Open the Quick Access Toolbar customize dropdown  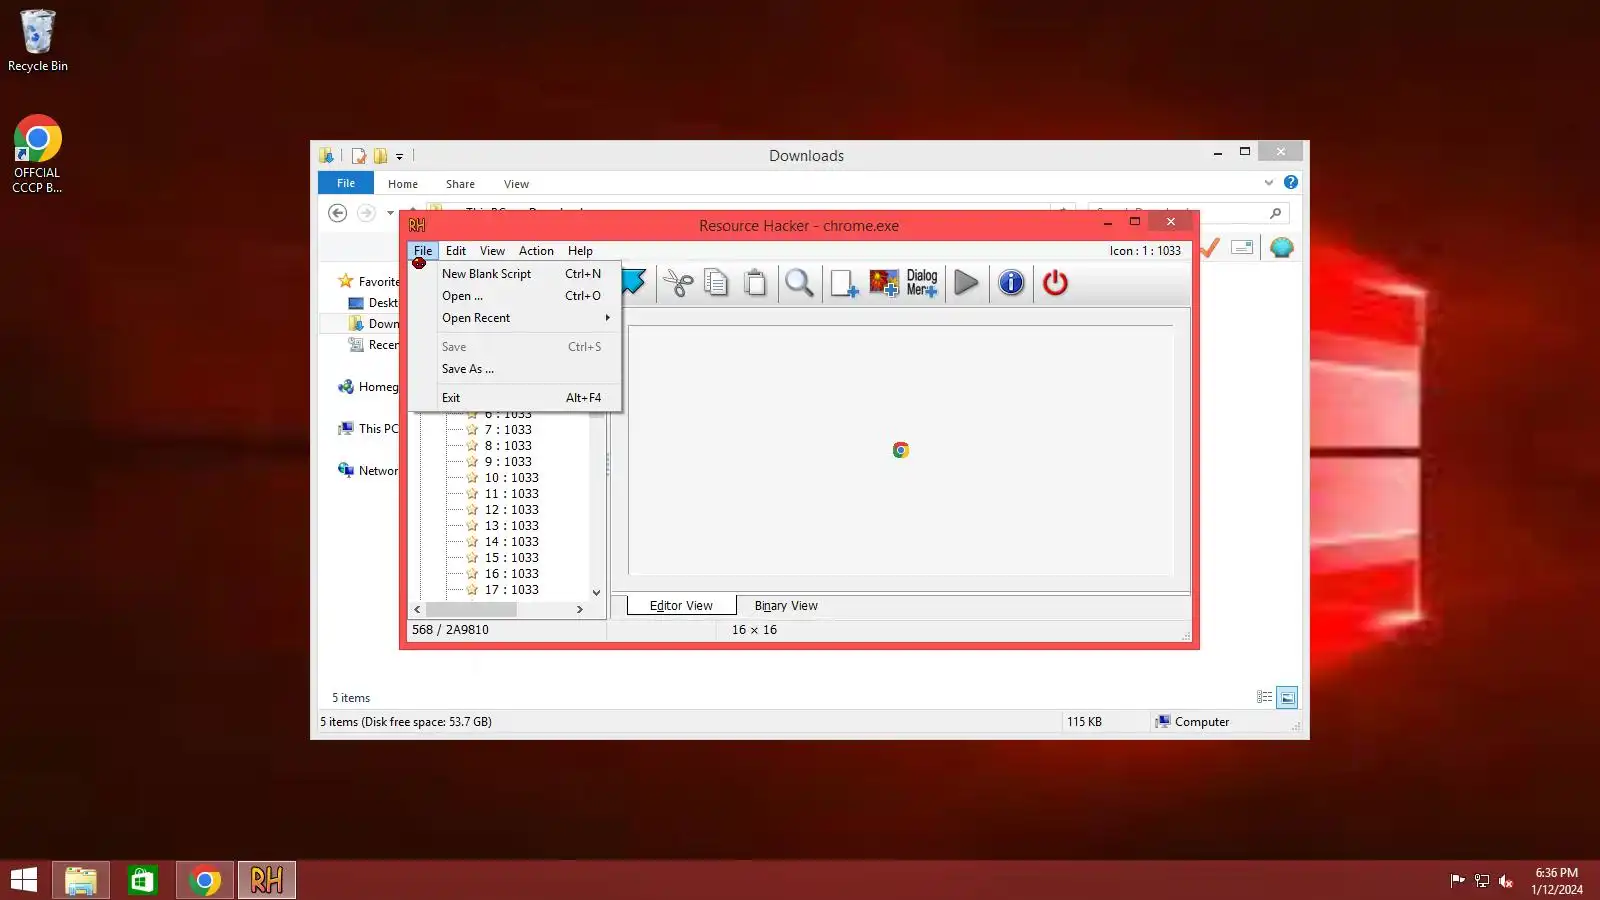coord(399,156)
